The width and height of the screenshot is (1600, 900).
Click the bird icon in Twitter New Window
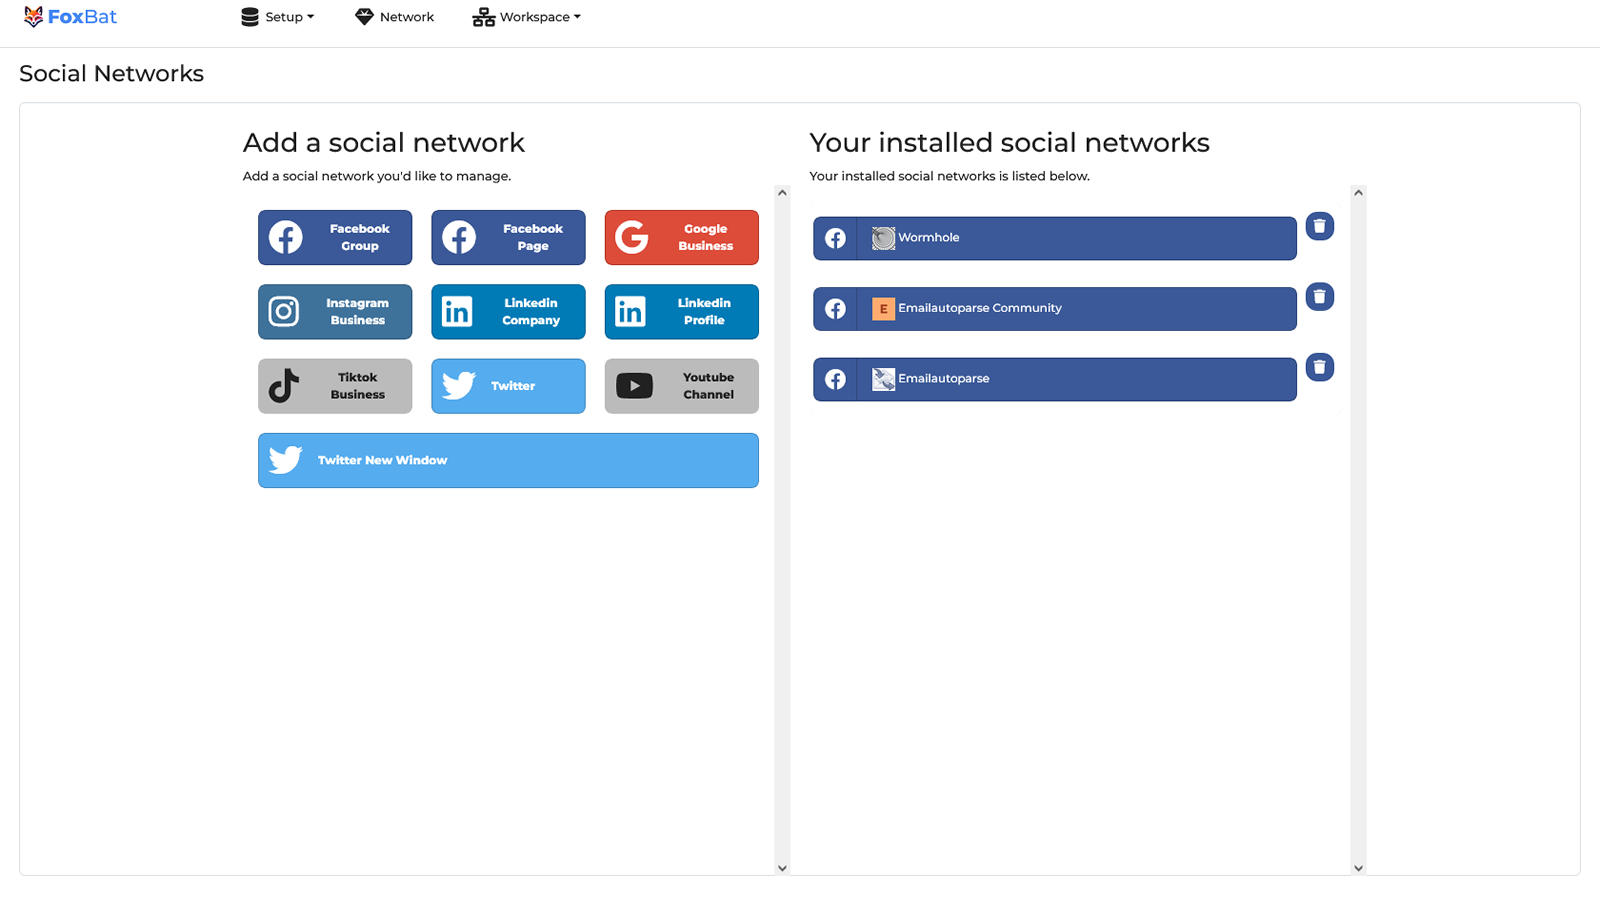pyautogui.click(x=285, y=460)
